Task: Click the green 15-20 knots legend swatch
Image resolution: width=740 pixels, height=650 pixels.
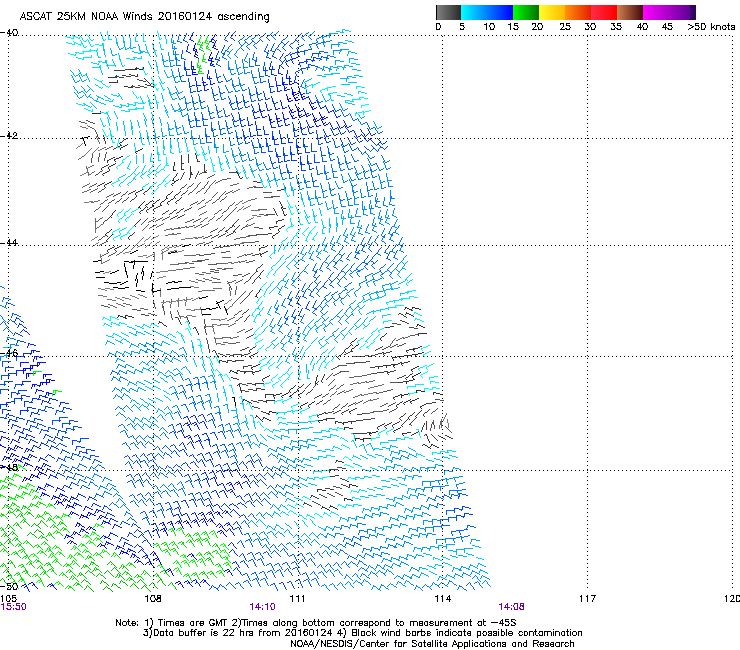Action: [526, 12]
